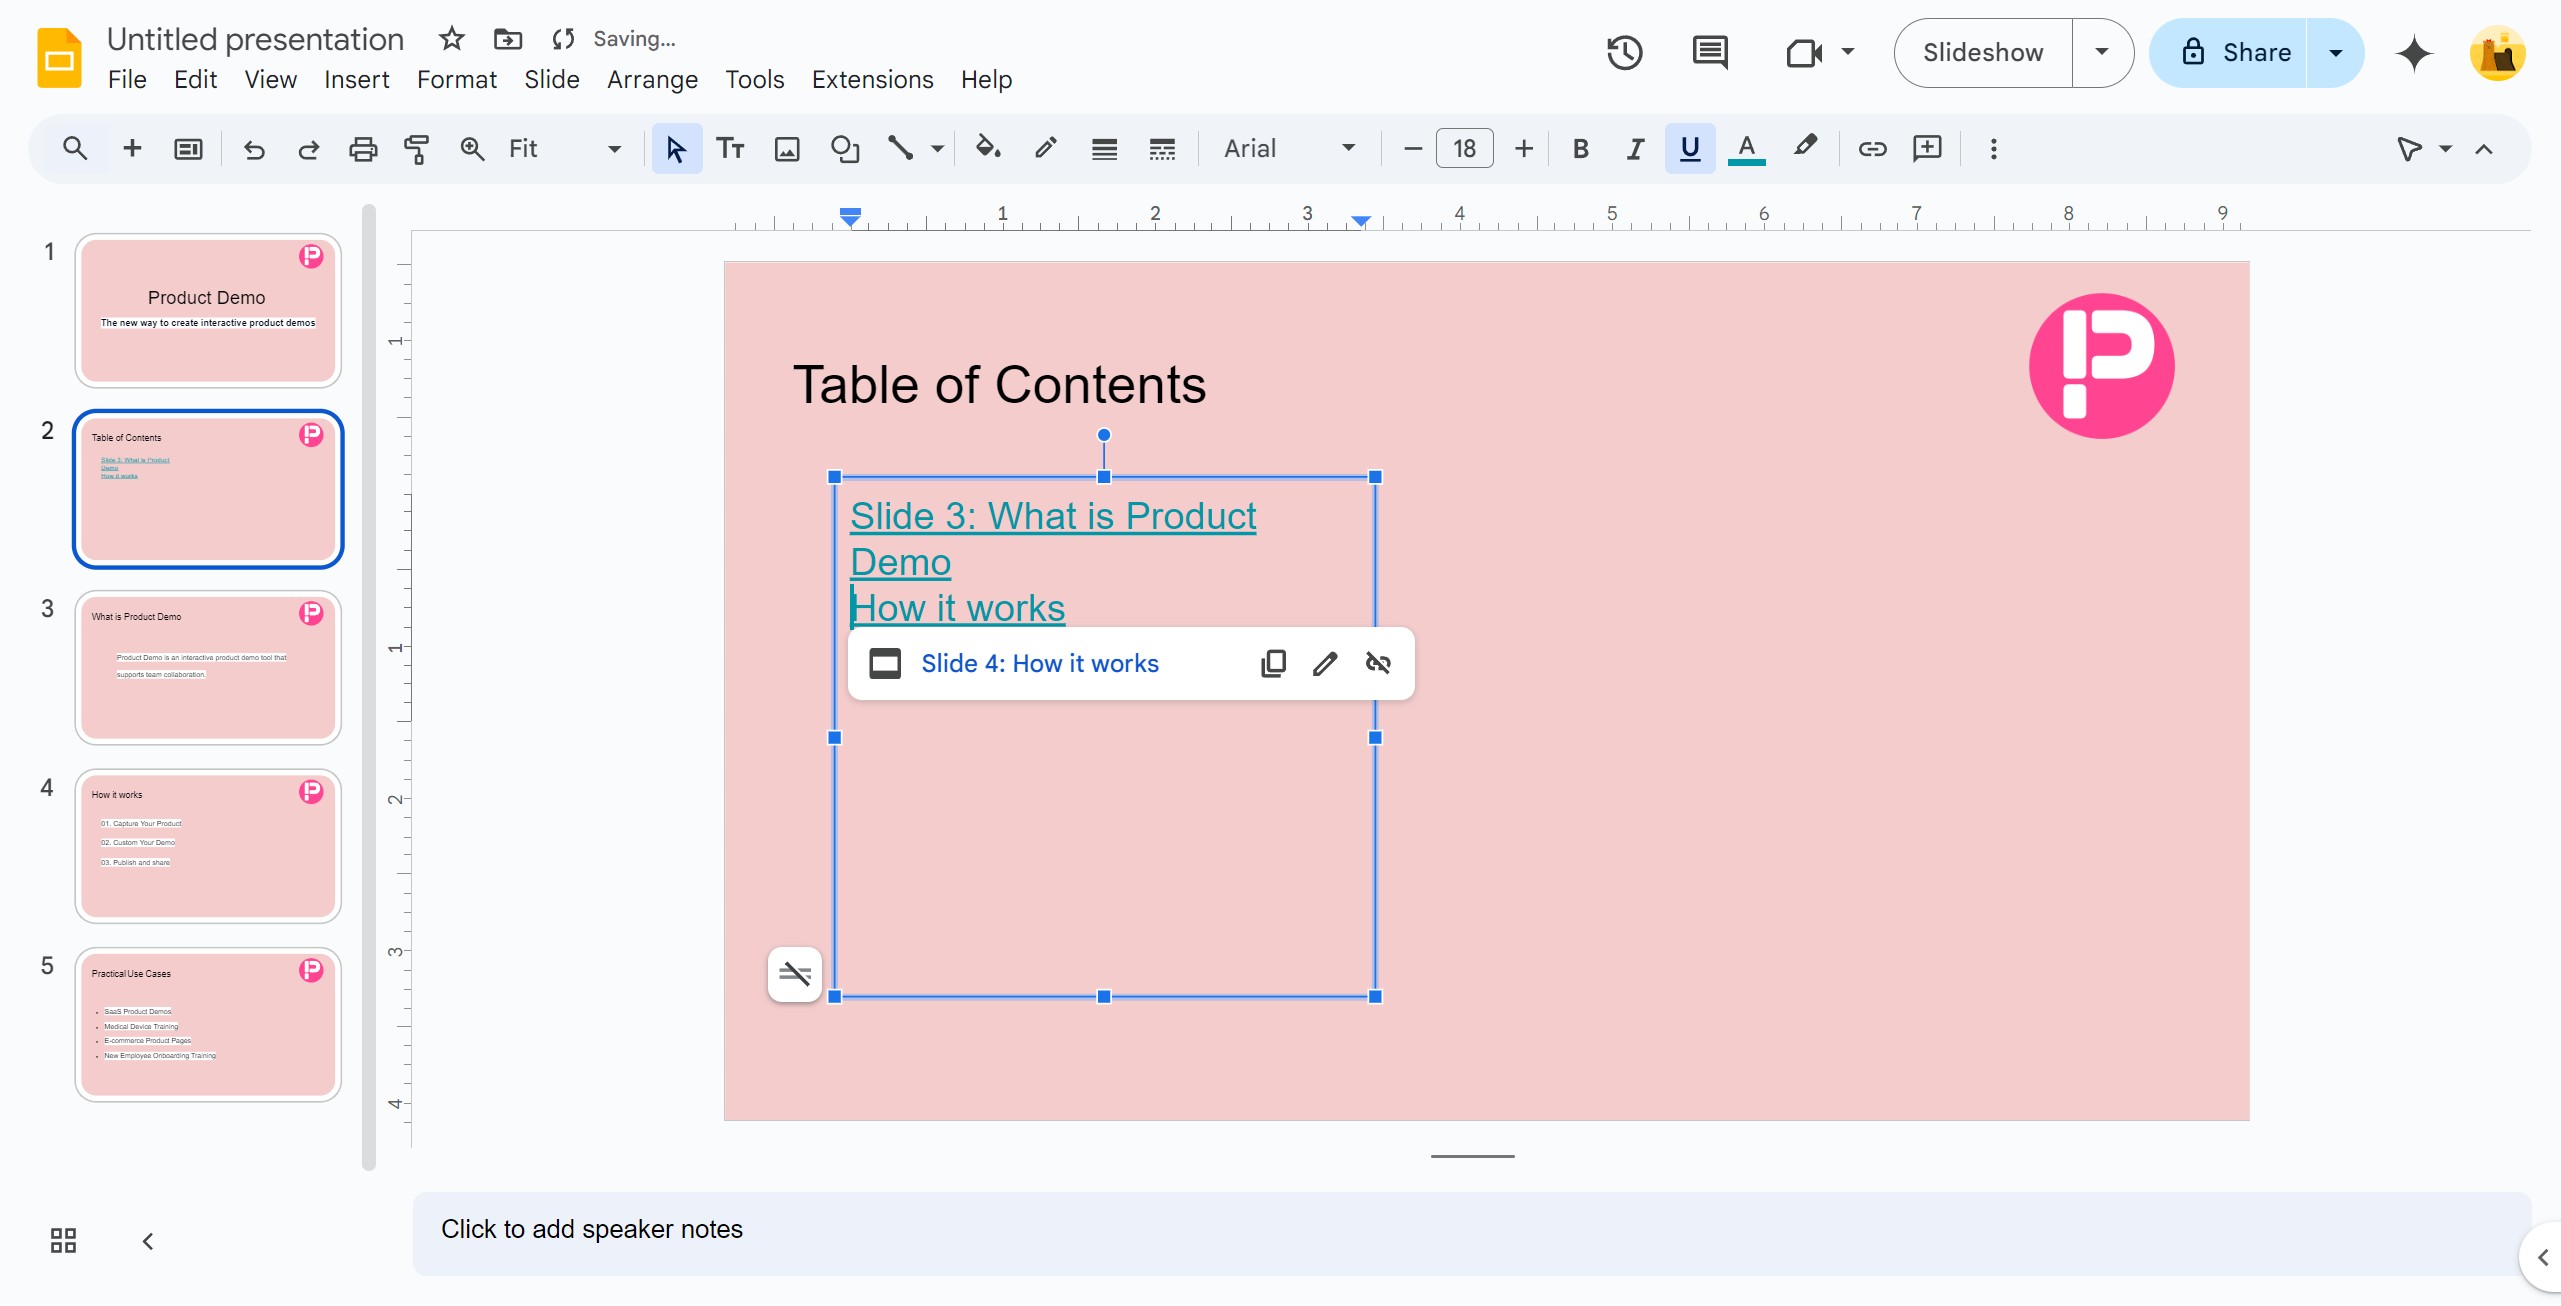Remove link with unlink icon
The height and width of the screenshot is (1306, 2561).
1378,664
